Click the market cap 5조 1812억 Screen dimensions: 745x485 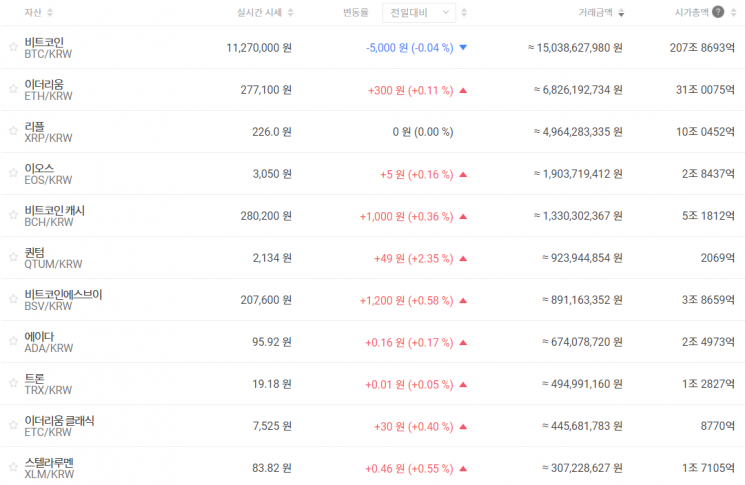pyautogui.click(x=708, y=216)
